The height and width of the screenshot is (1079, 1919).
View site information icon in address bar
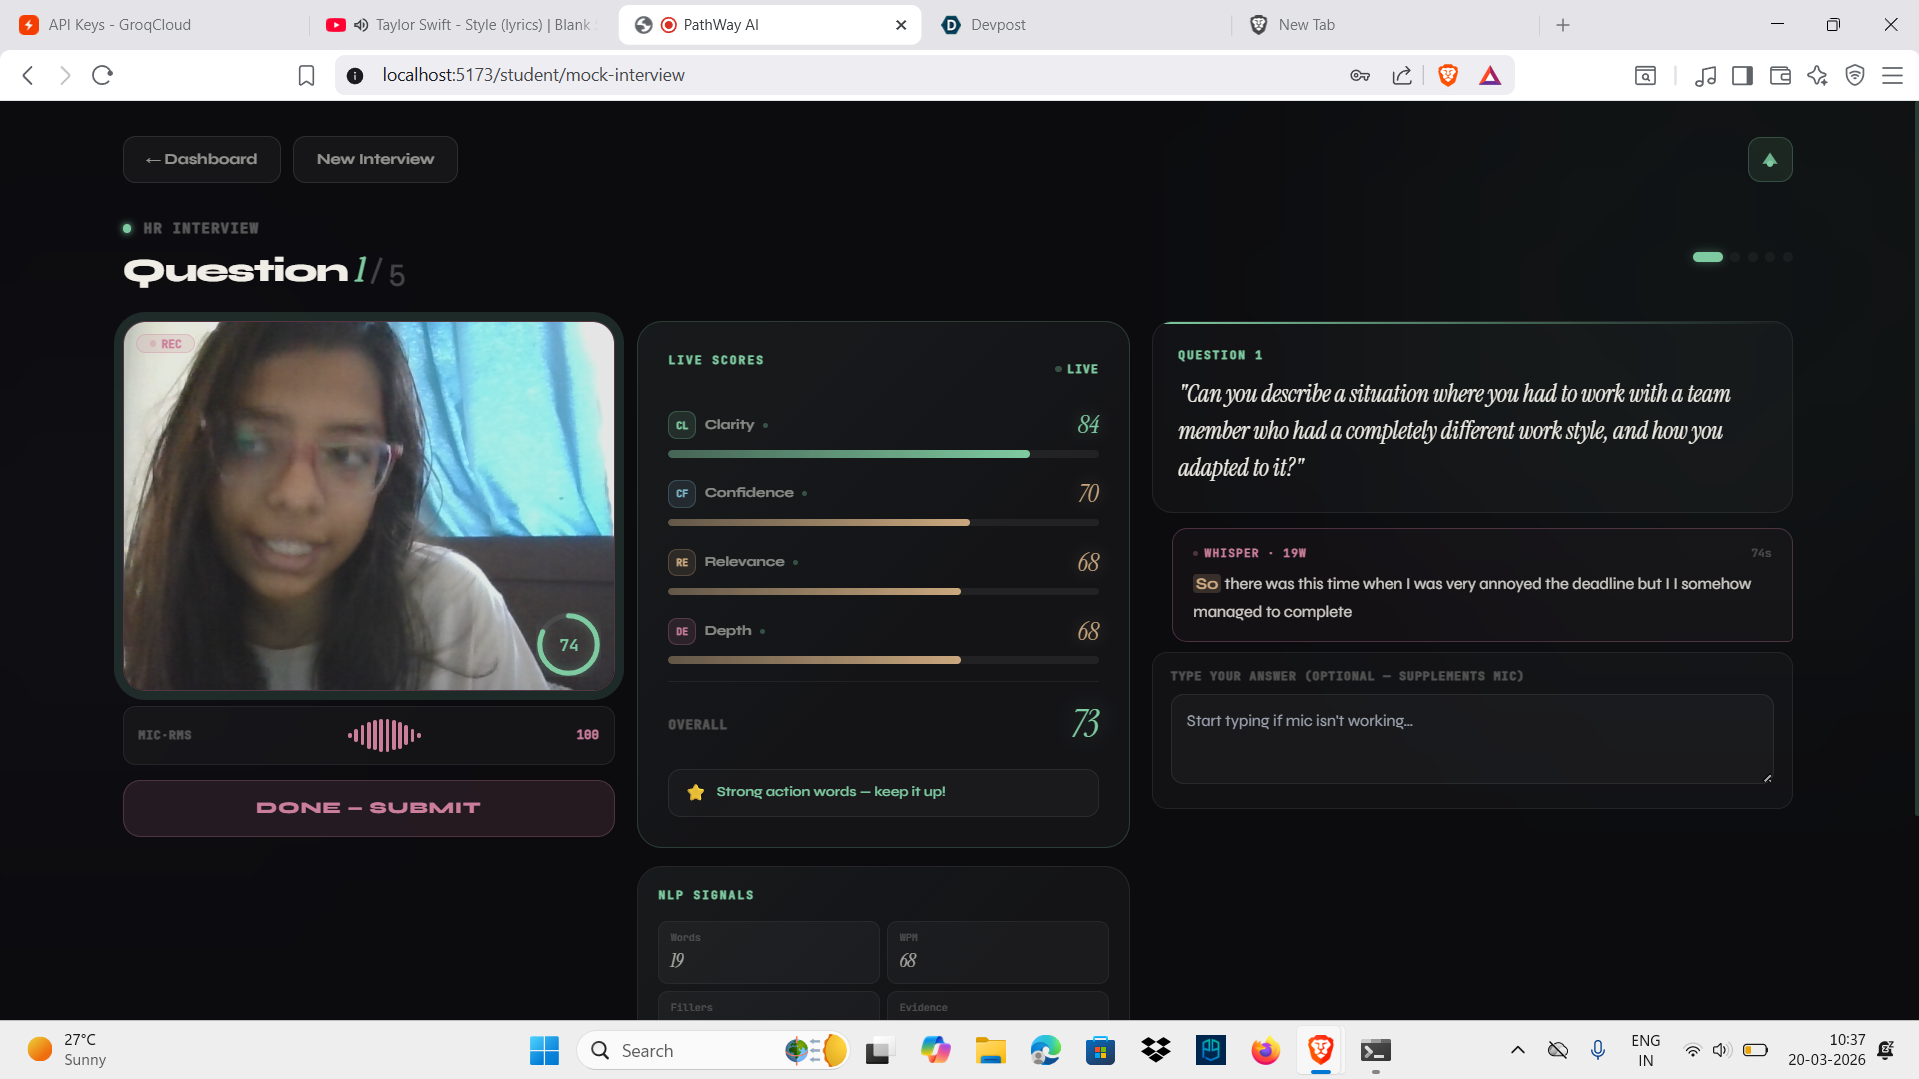[x=355, y=75]
